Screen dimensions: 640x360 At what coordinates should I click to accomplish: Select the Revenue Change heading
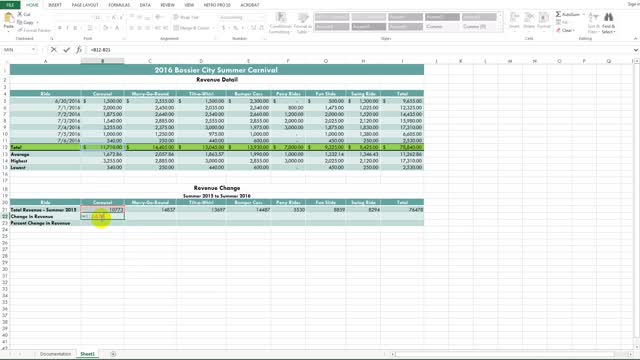click(217, 188)
